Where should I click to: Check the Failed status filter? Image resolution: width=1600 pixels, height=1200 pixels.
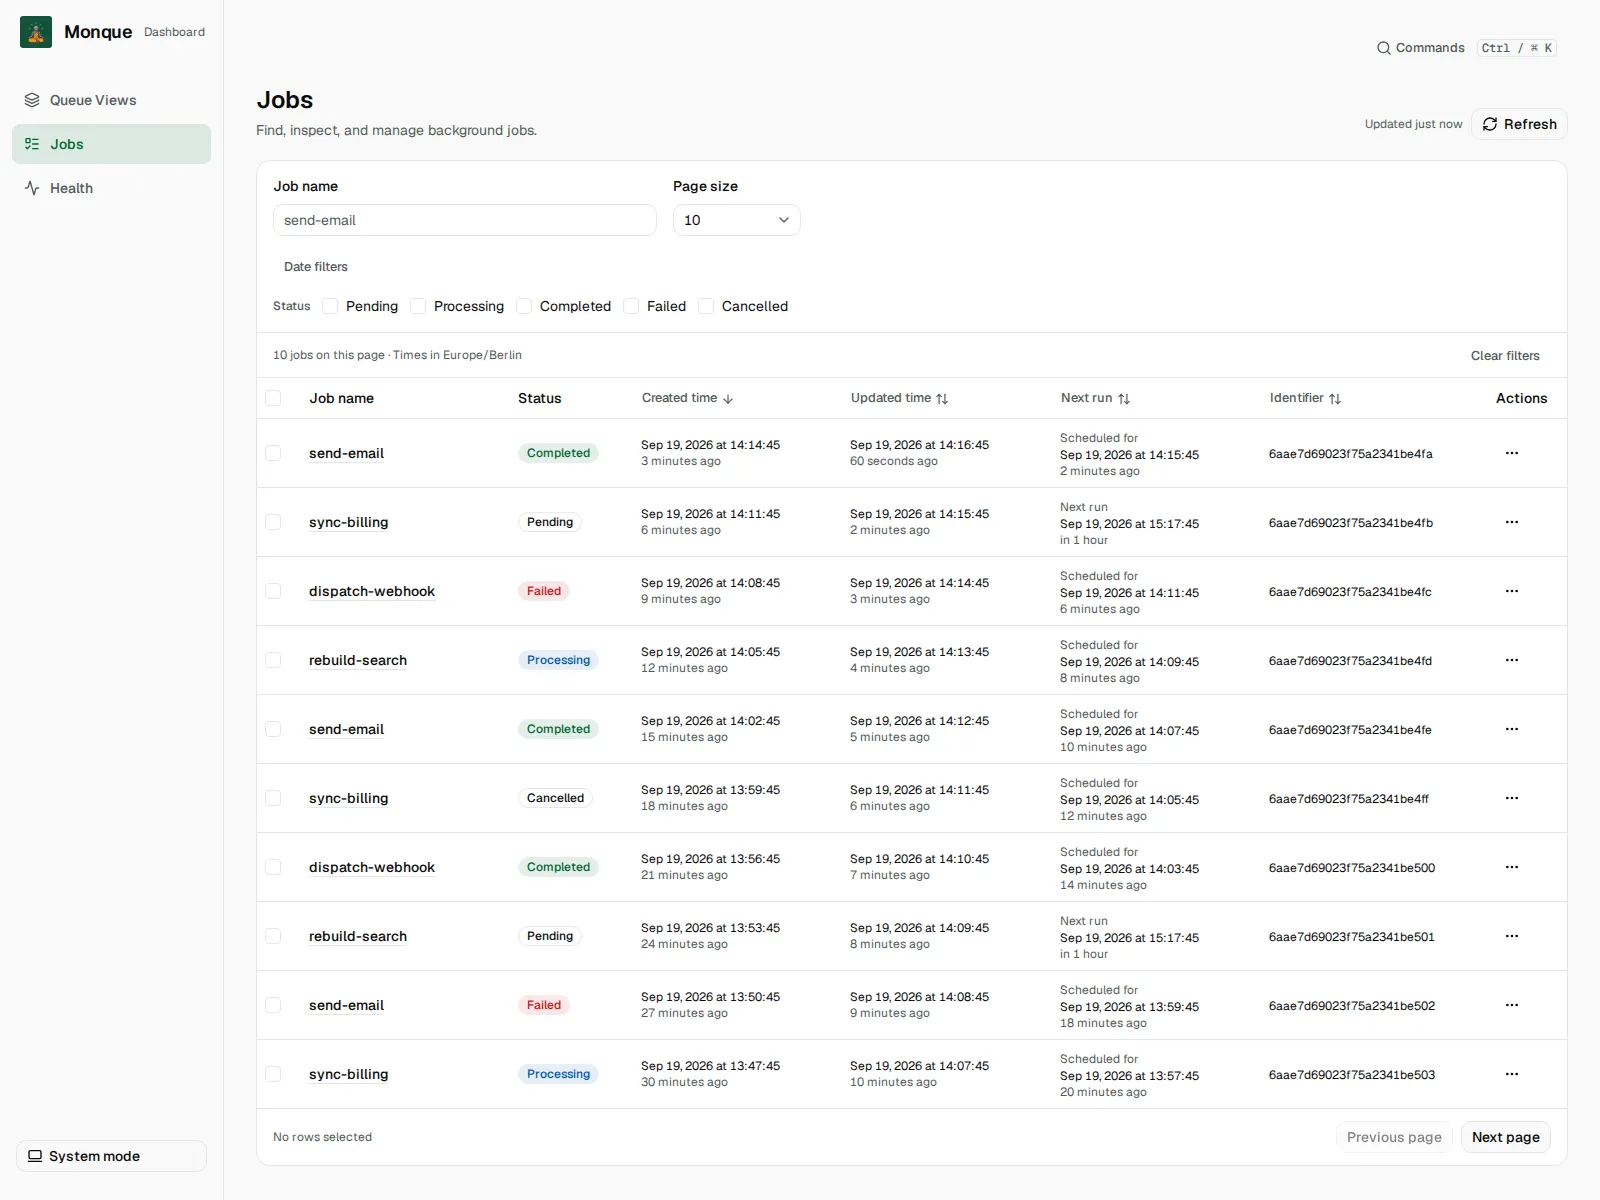(631, 306)
